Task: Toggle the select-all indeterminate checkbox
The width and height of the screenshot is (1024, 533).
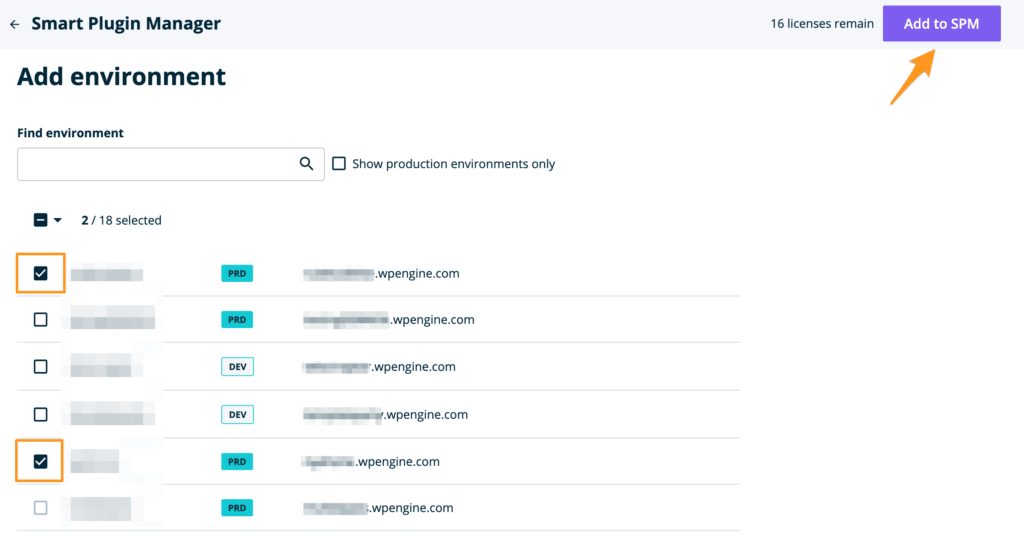Action: 40,220
